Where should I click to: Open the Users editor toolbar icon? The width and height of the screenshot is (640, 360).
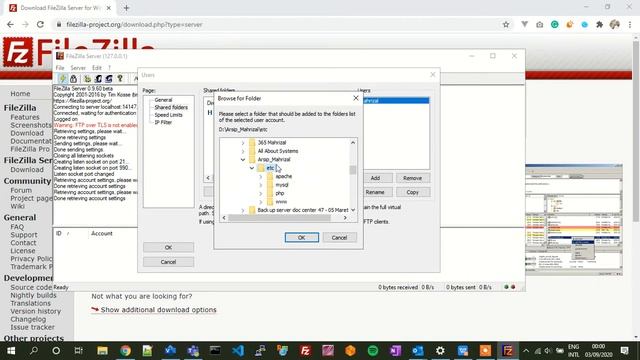(x=98, y=78)
